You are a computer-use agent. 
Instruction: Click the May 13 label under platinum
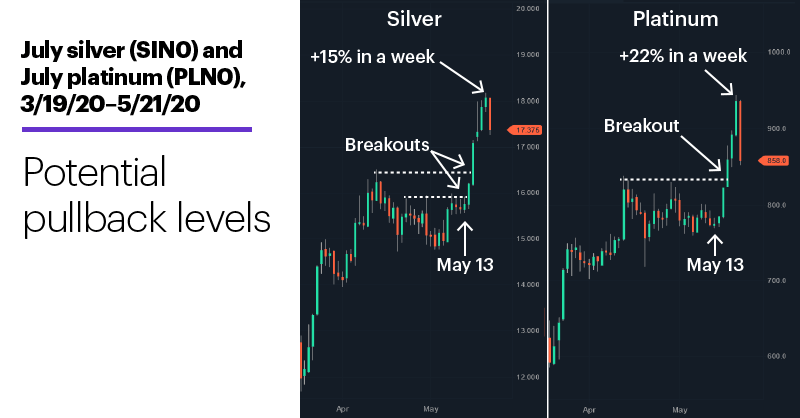coord(715,264)
